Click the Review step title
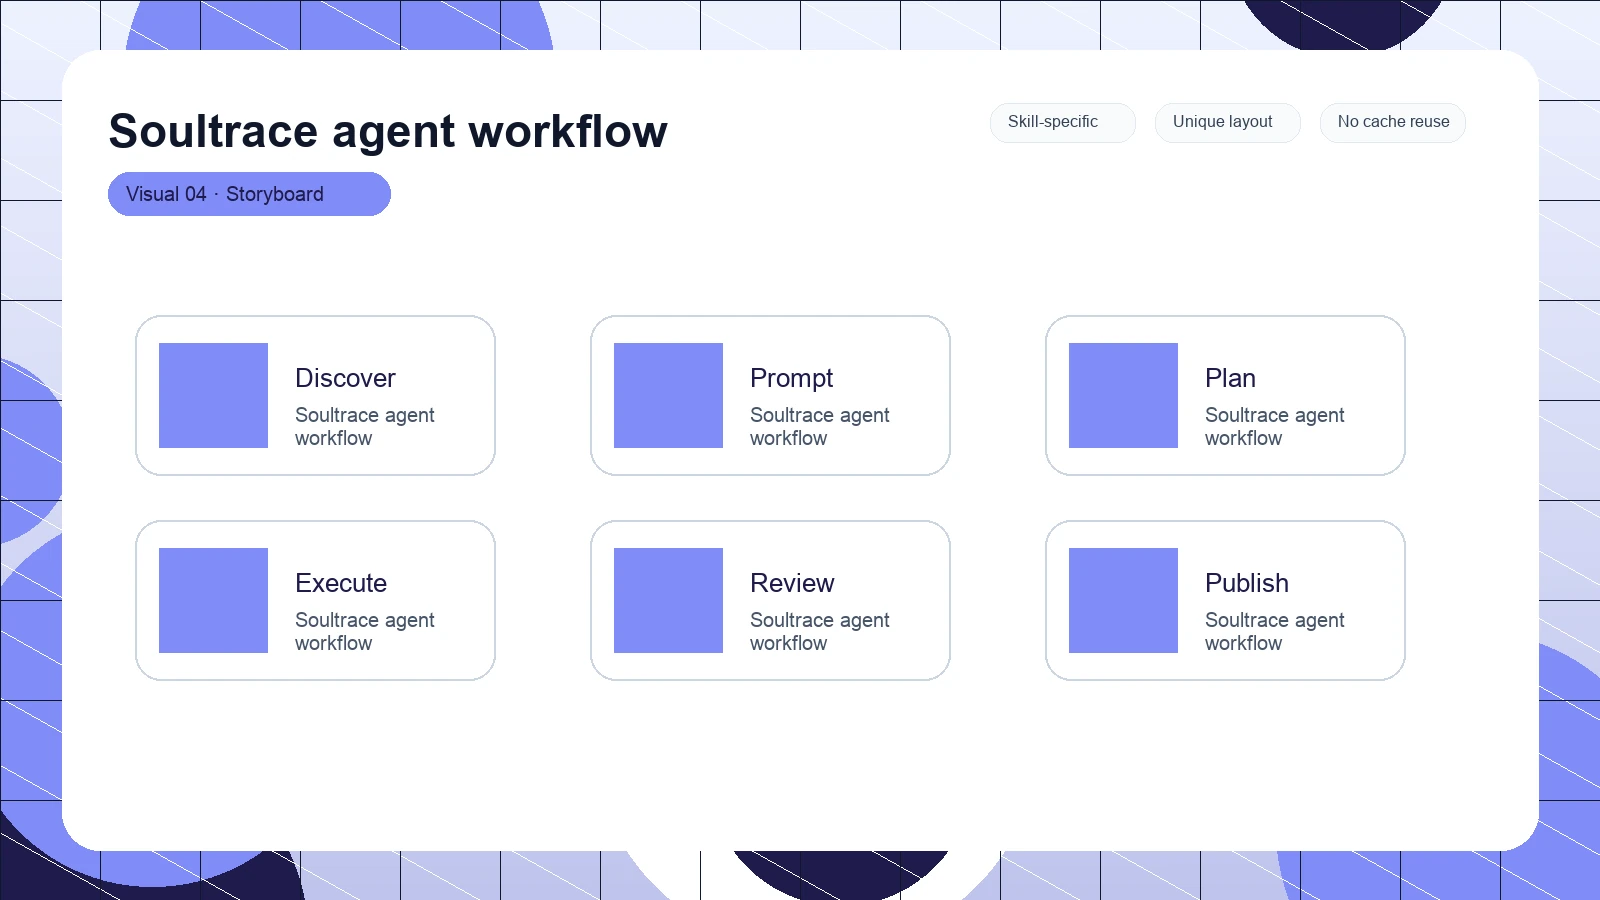Viewport: 1600px width, 900px height. click(x=792, y=583)
